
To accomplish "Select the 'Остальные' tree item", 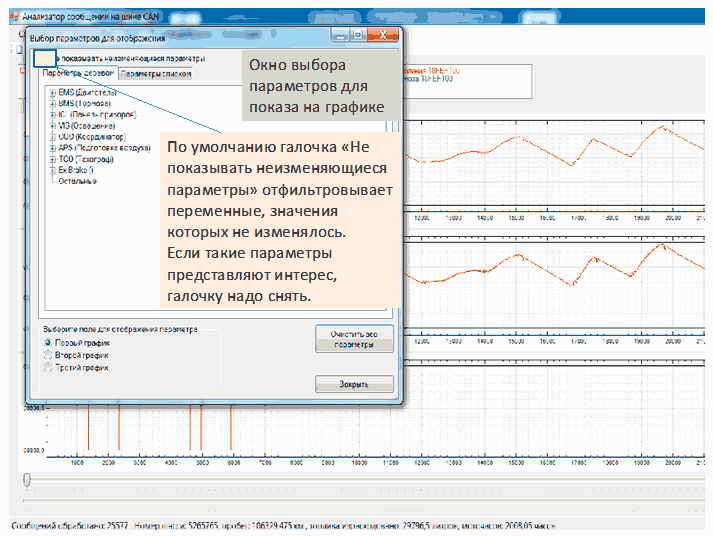I will click(x=77, y=182).
